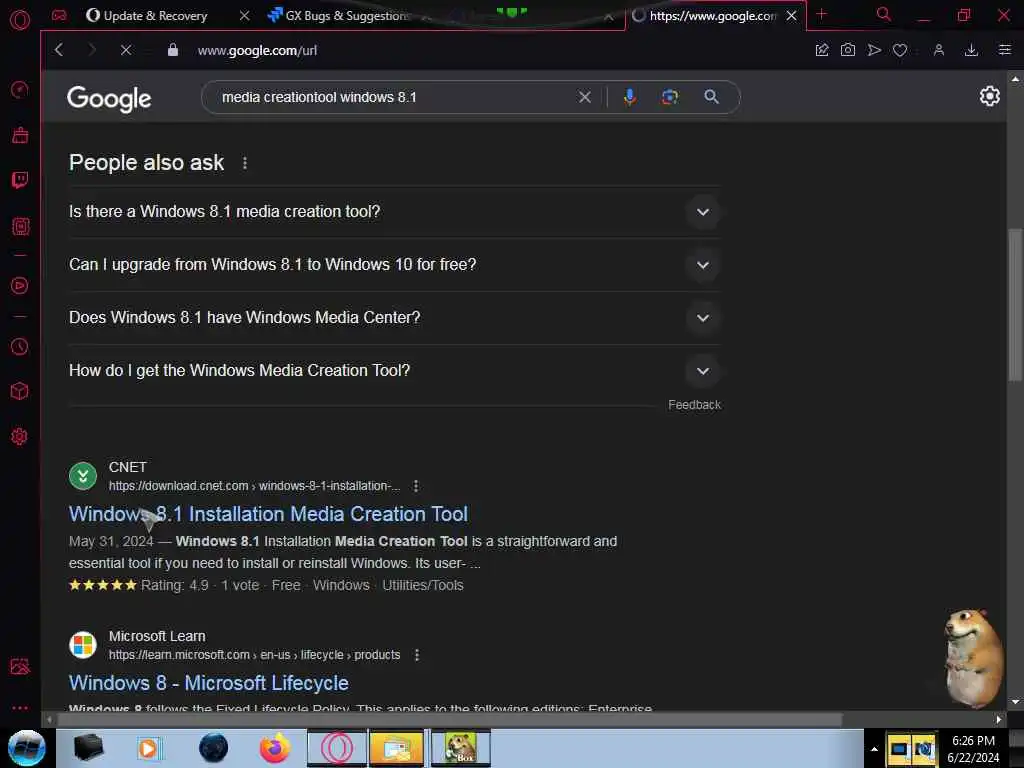Open People also ask options menu
The image size is (1024, 768).
tap(245, 163)
